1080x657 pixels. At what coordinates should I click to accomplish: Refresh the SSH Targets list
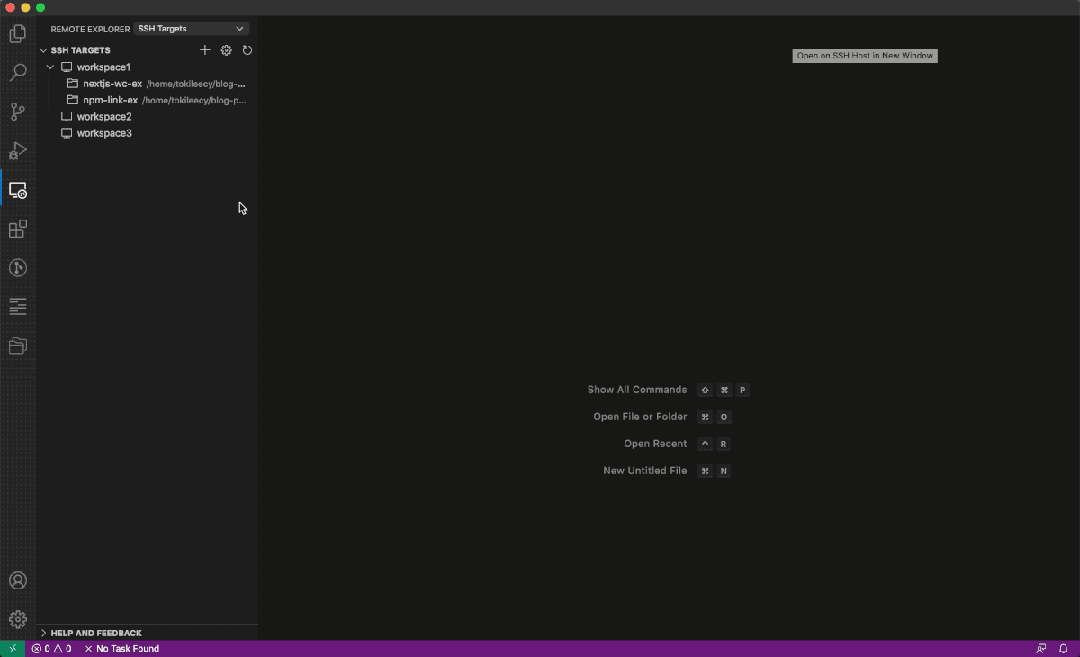[x=247, y=49]
